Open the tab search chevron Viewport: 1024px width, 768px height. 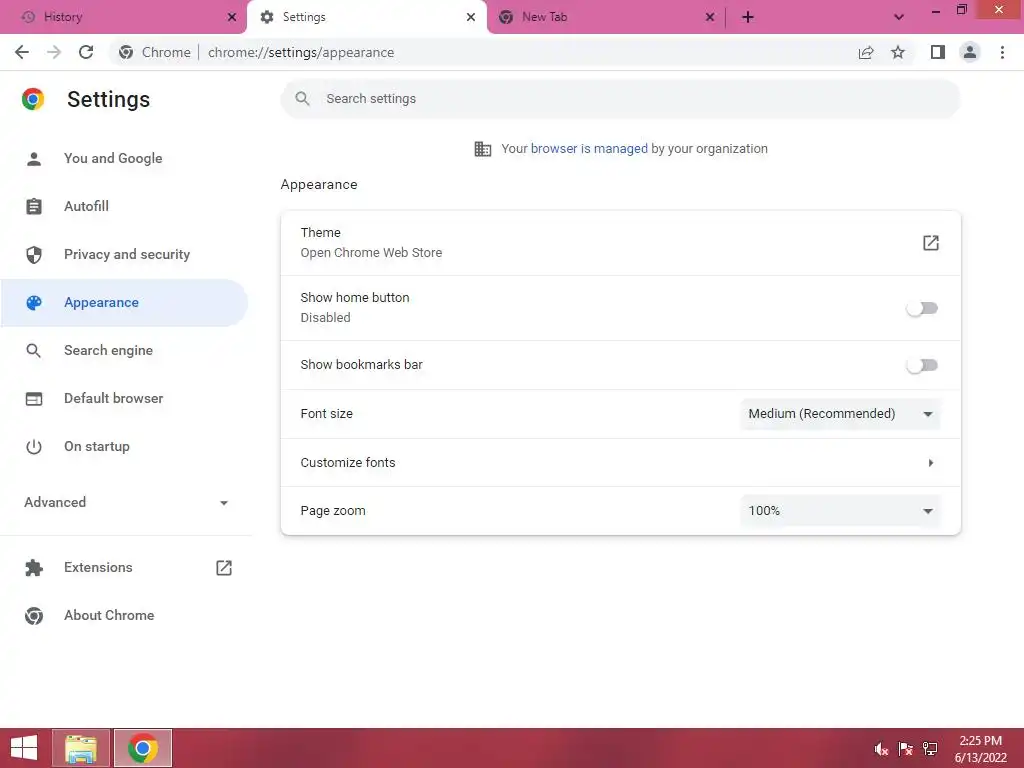(x=899, y=17)
